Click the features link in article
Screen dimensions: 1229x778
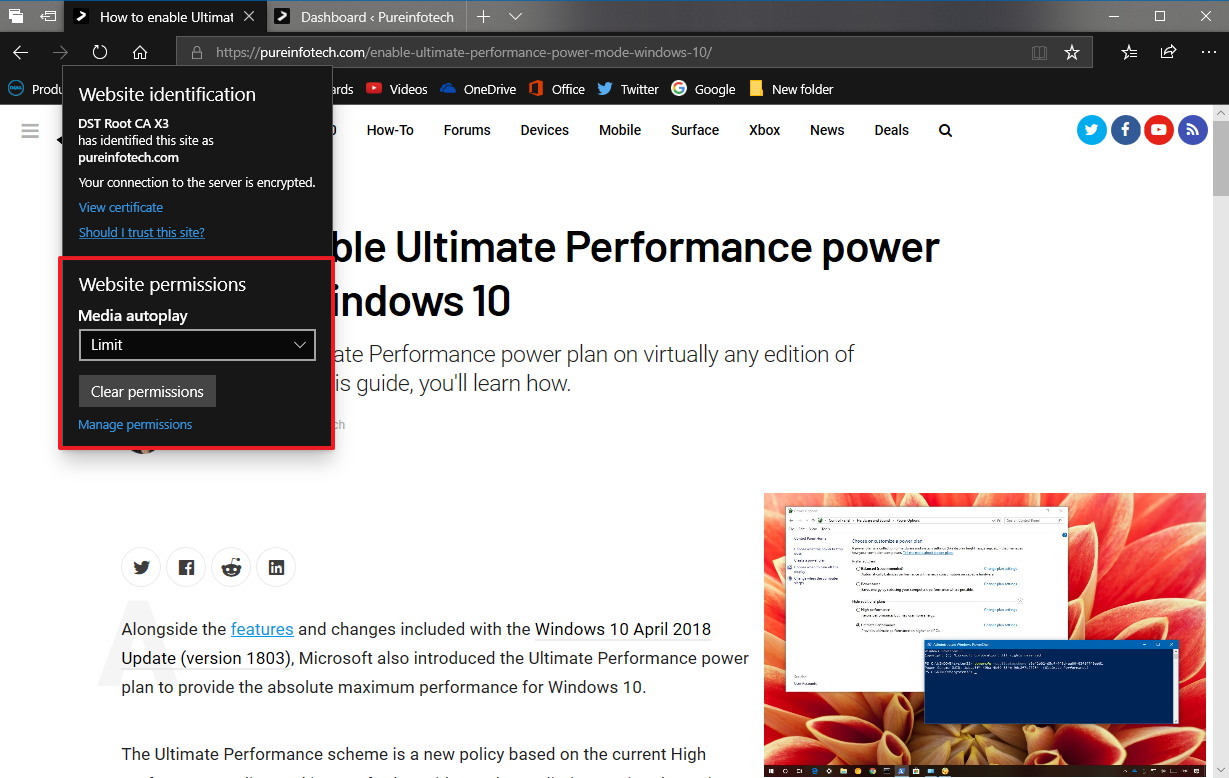[x=262, y=629]
